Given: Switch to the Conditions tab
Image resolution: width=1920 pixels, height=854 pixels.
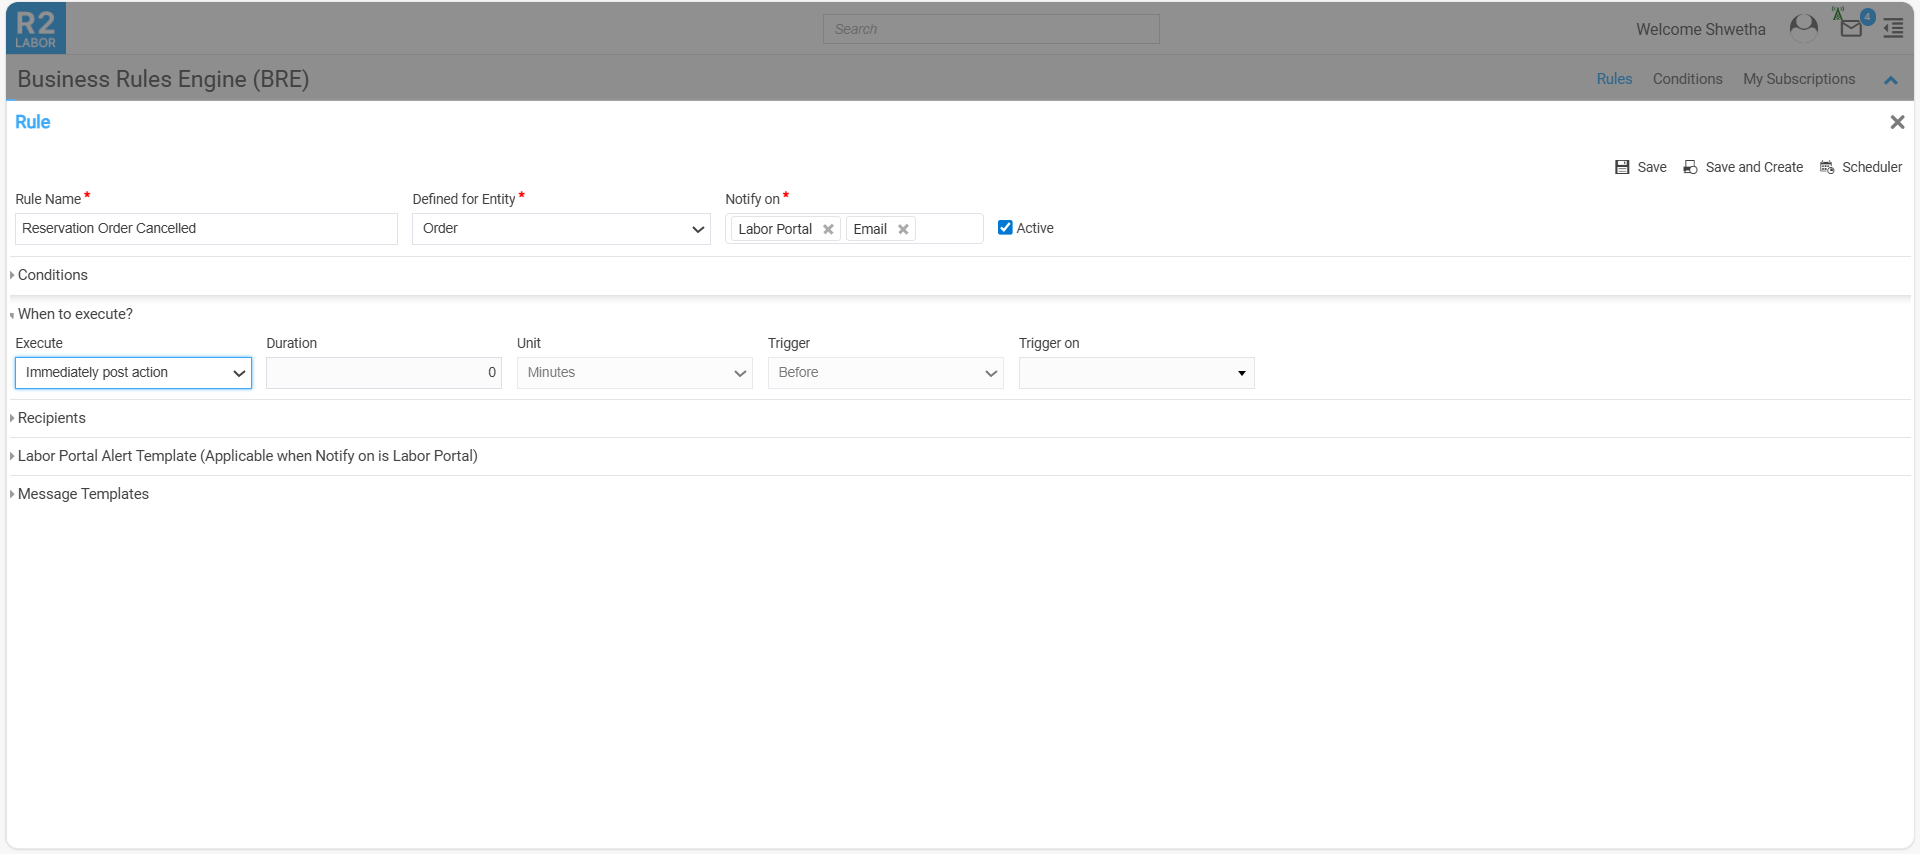Looking at the screenshot, I should tap(1687, 79).
